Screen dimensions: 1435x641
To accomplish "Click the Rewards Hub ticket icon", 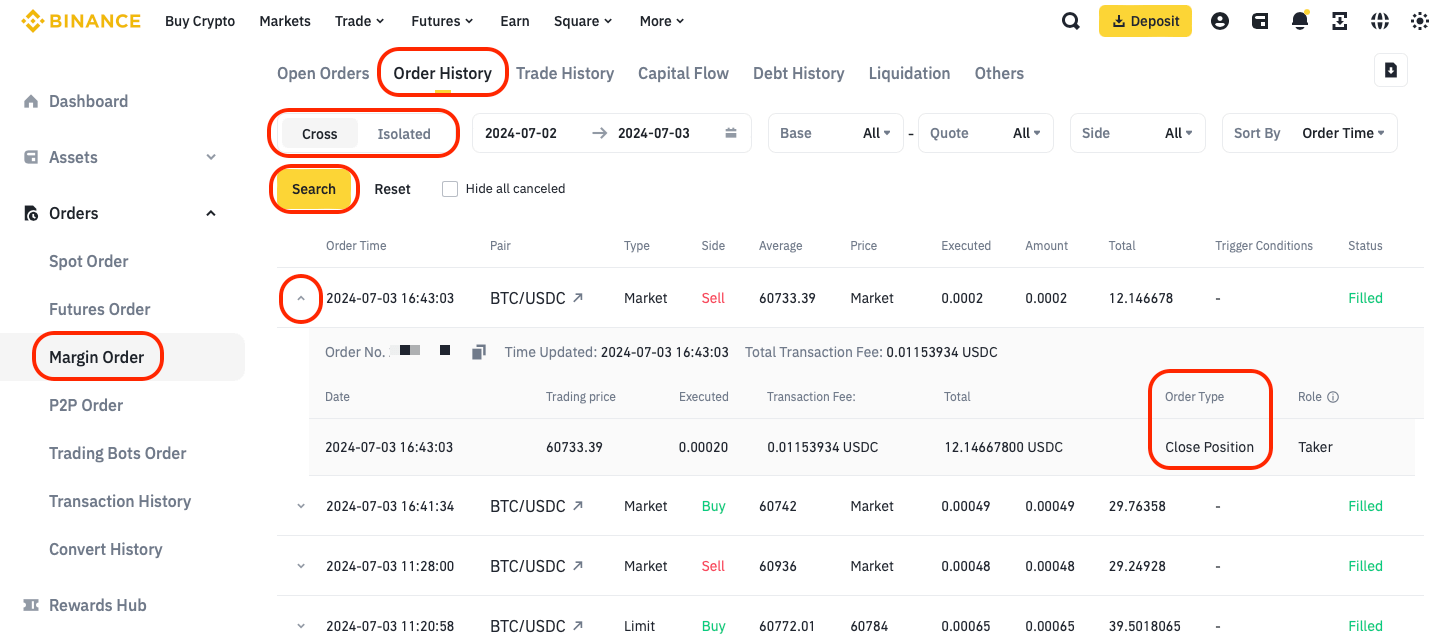I will (31, 605).
